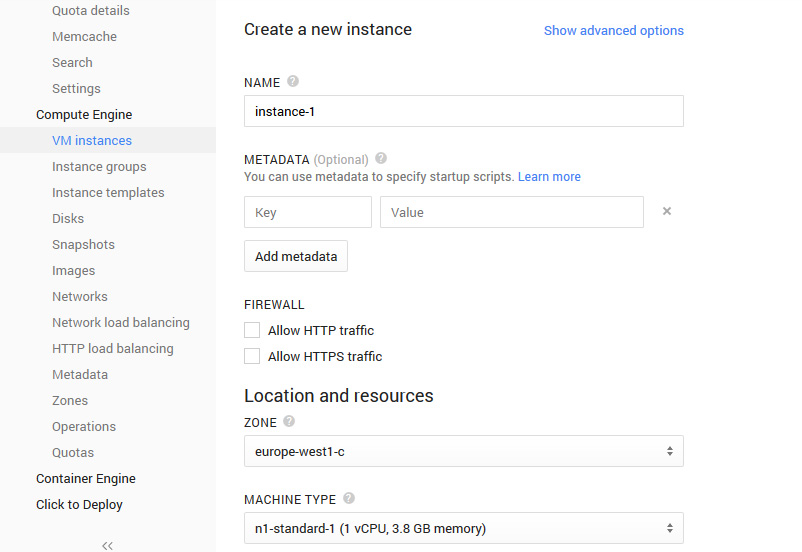Enable Allow HTTPS traffic checkbox

(x=252, y=356)
